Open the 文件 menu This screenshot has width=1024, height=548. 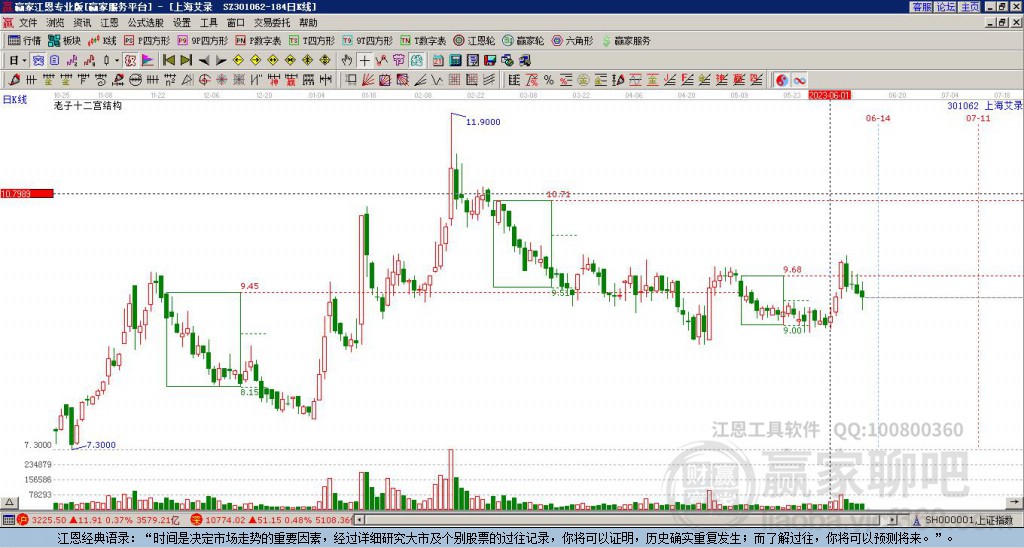[x=28, y=23]
